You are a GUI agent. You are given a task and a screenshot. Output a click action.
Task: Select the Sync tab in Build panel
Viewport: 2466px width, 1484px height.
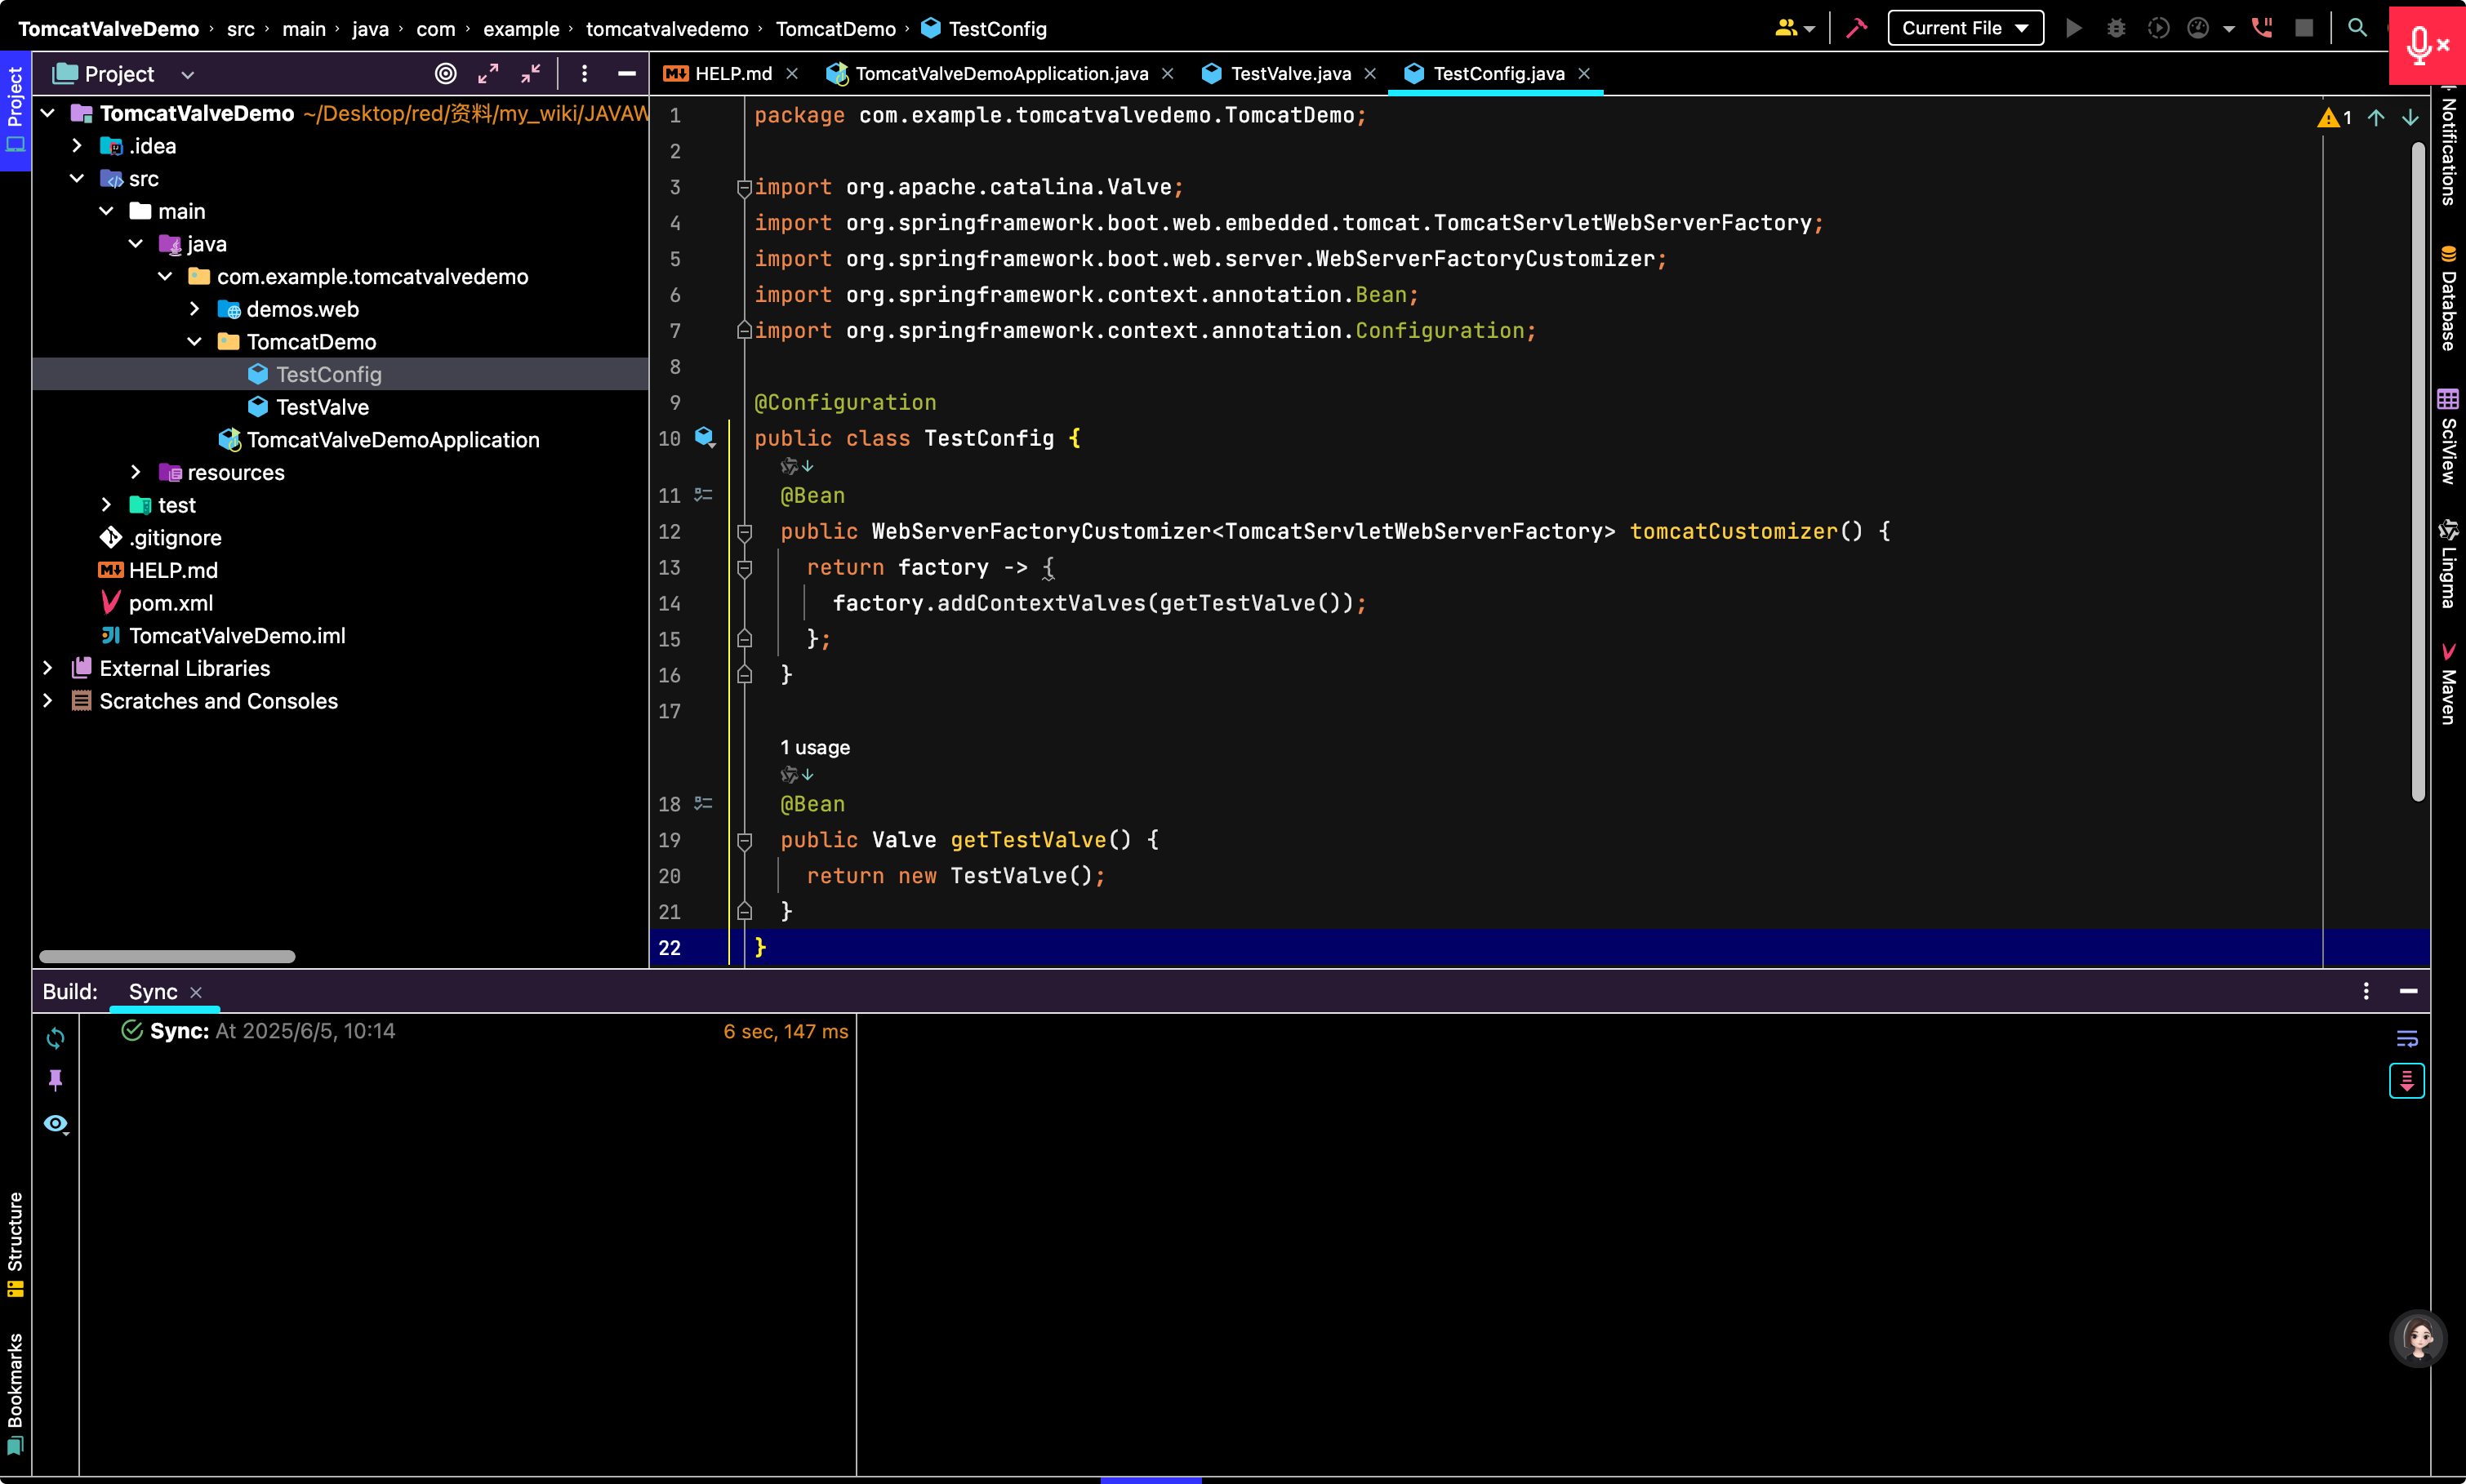[x=153, y=991]
